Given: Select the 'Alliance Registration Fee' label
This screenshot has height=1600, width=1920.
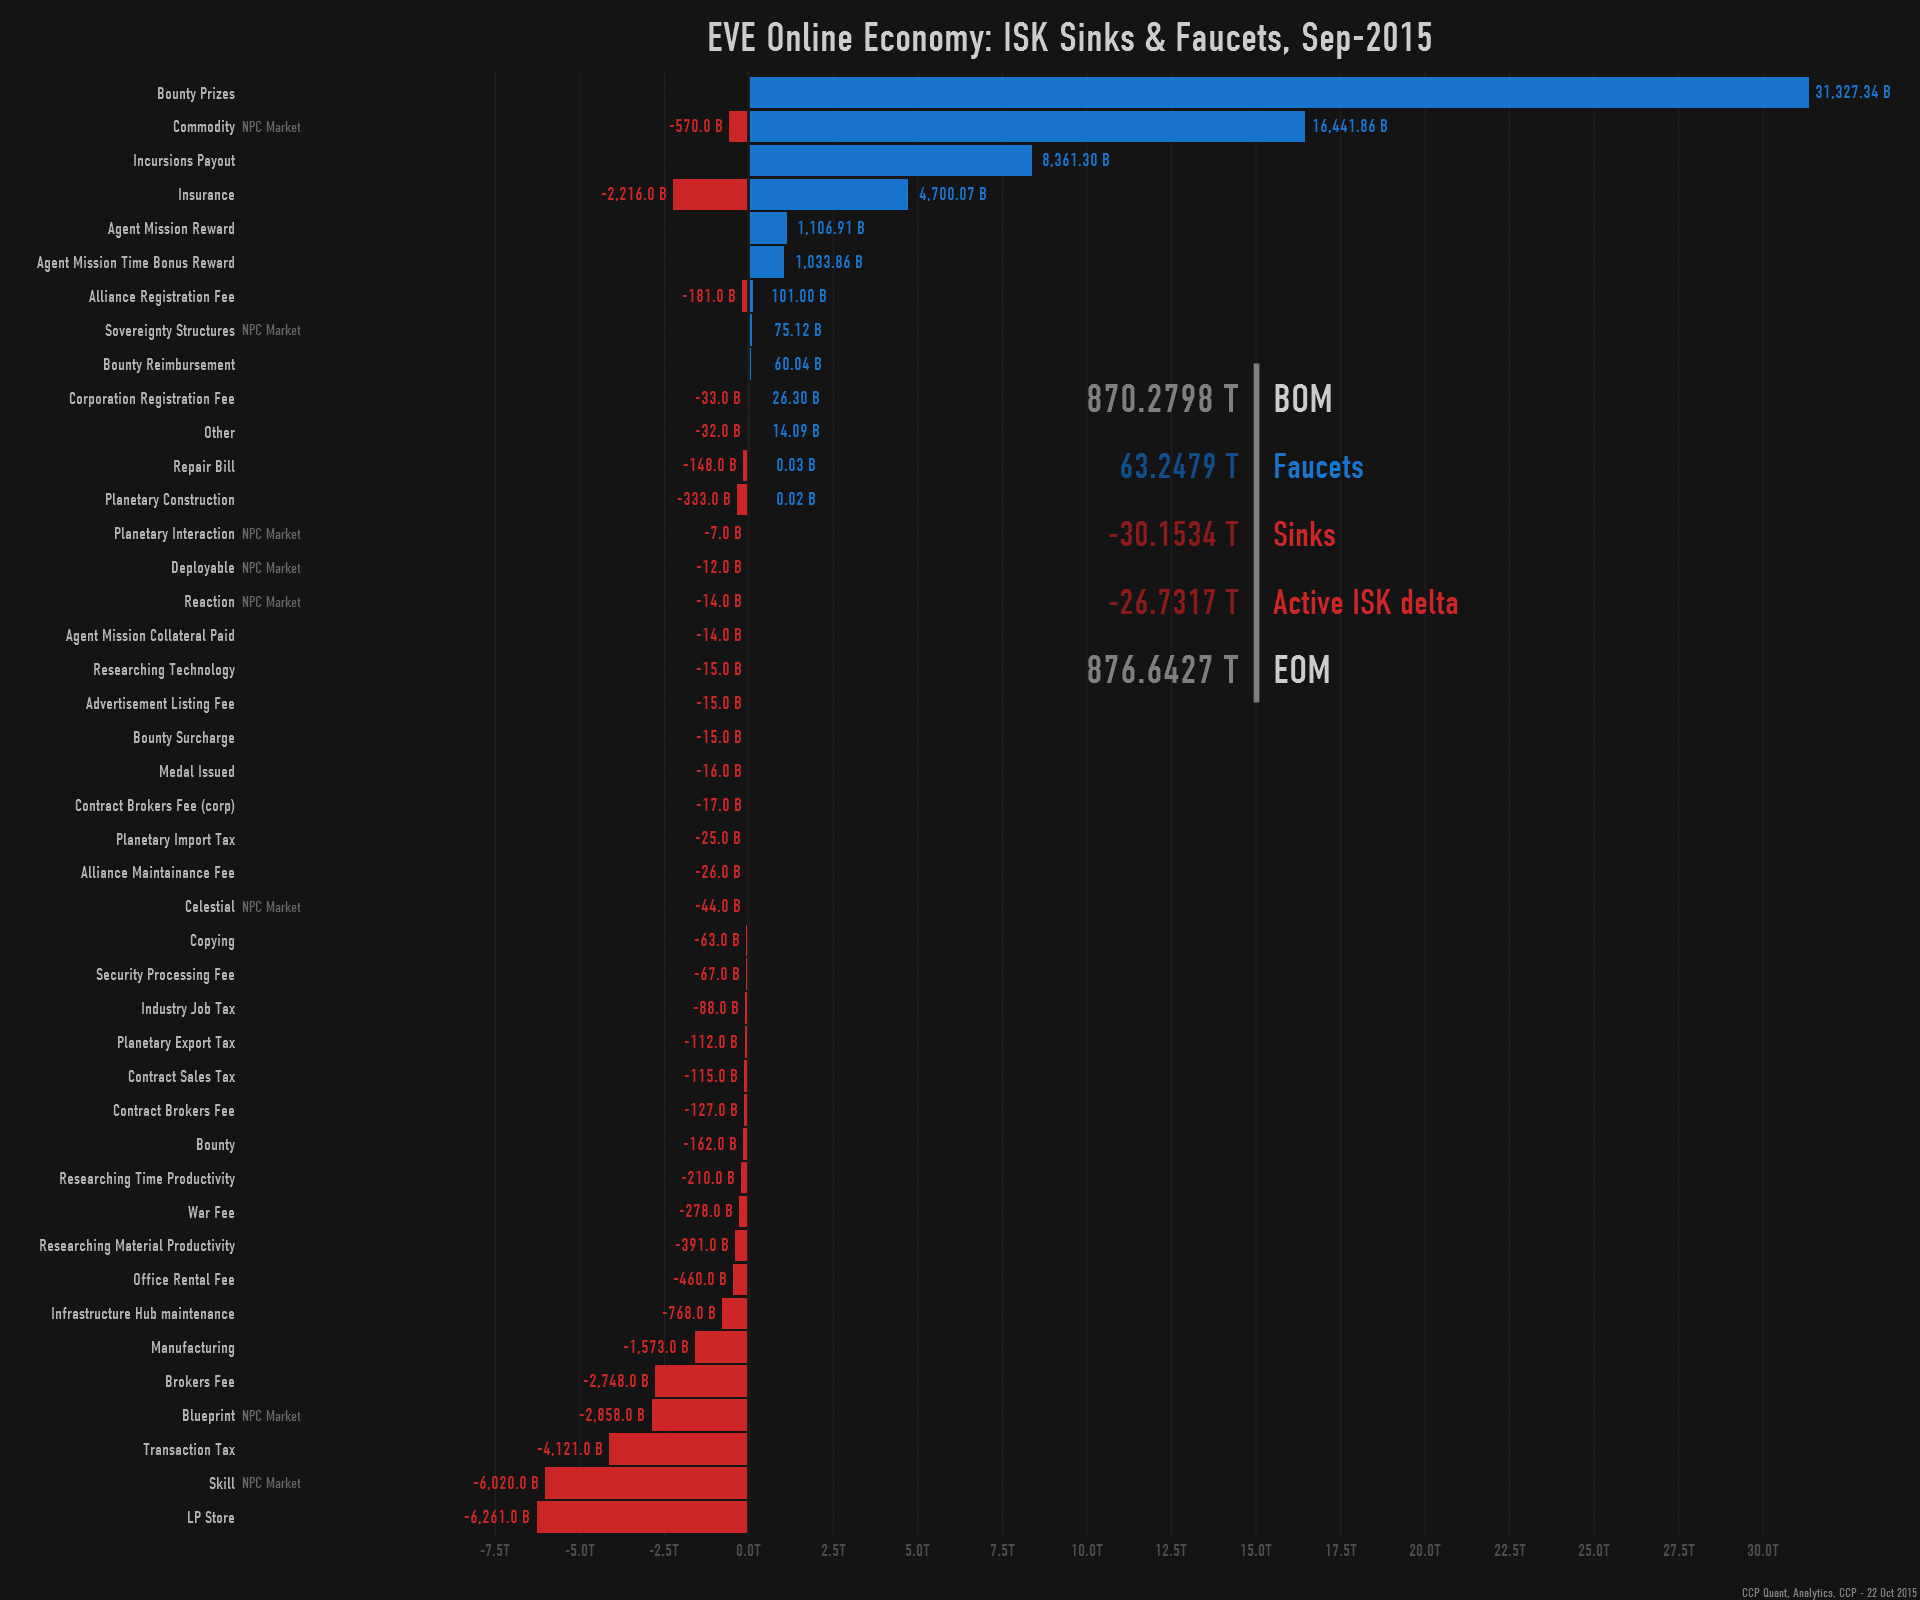Looking at the screenshot, I should pos(161,297).
